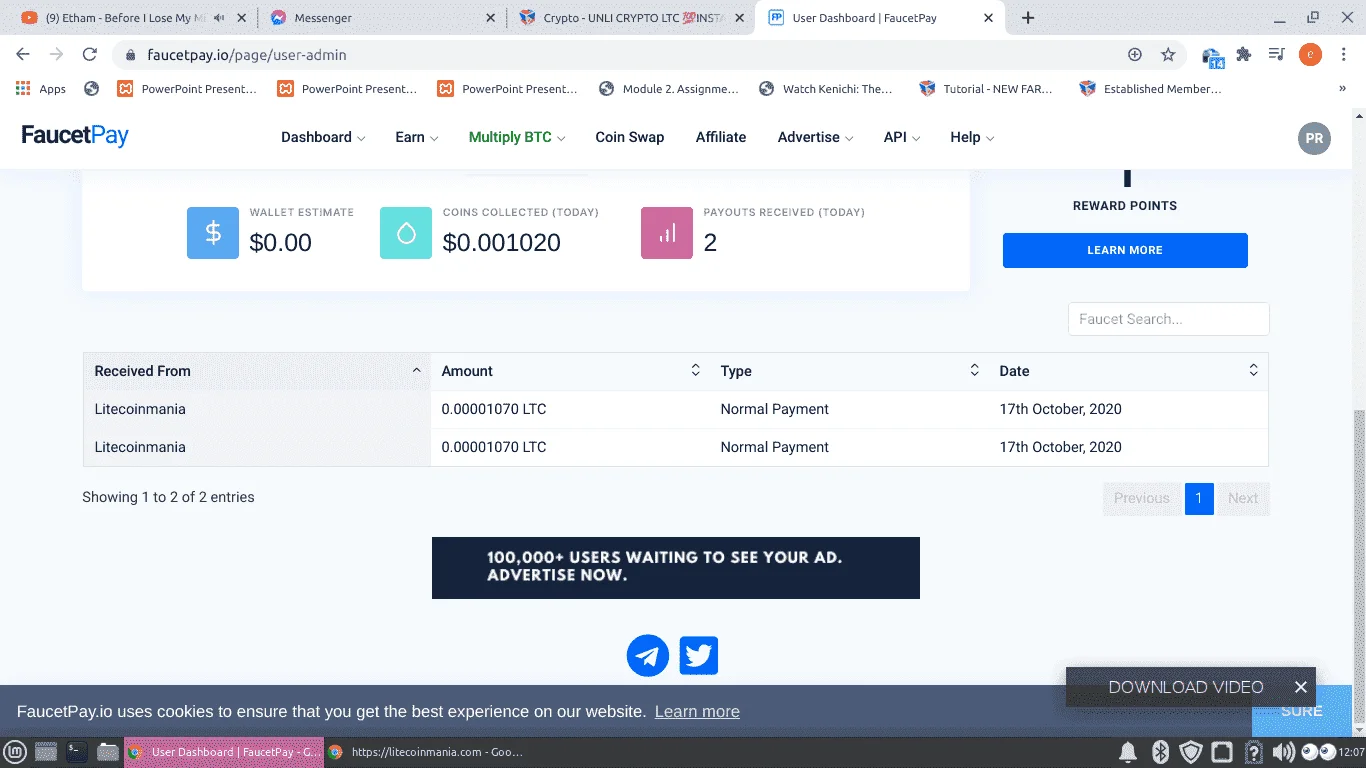Open the file manager folder in taskbar
Image resolution: width=1366 pixels, height=768 pixels.
point(107,752)
